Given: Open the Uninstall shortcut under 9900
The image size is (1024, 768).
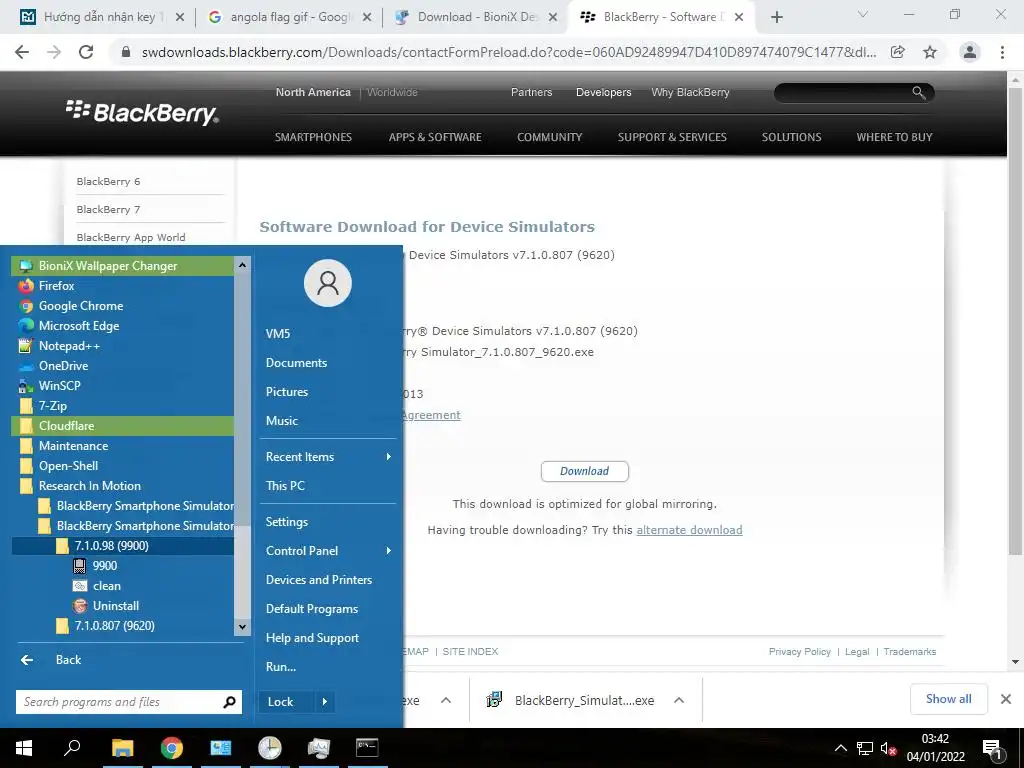Looking at the screenshot, I should [x=123, y=606].
